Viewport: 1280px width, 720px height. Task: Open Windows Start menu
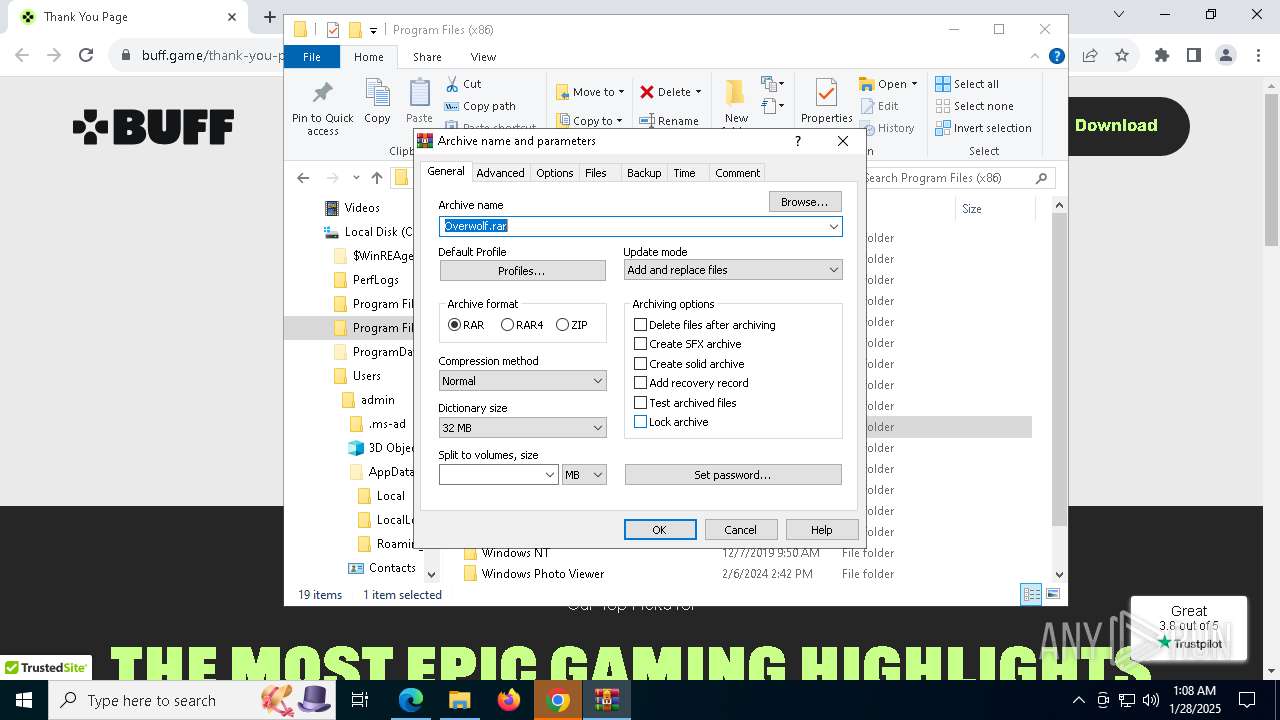coord(24,700)
